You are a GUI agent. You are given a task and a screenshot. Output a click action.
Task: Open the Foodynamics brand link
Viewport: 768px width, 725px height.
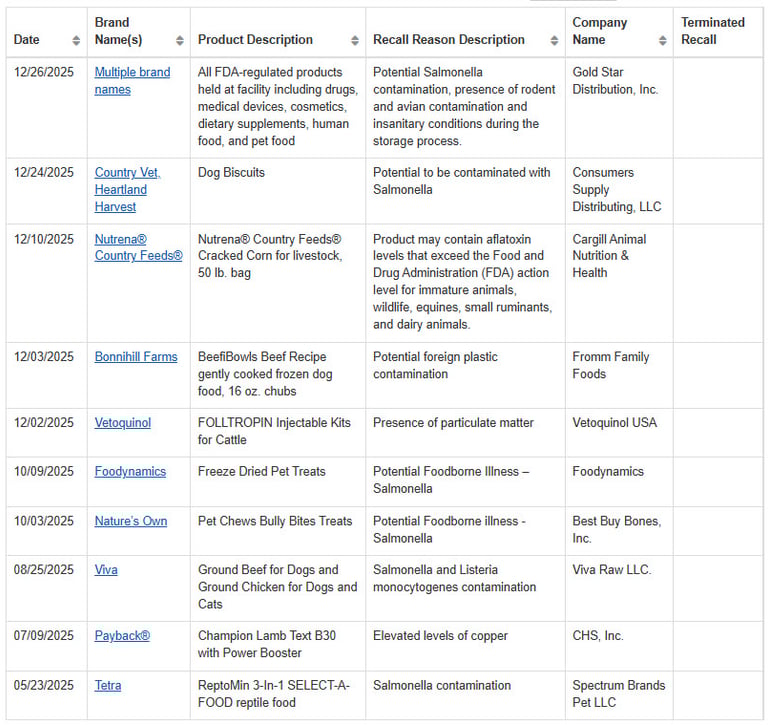coord(130,472)
